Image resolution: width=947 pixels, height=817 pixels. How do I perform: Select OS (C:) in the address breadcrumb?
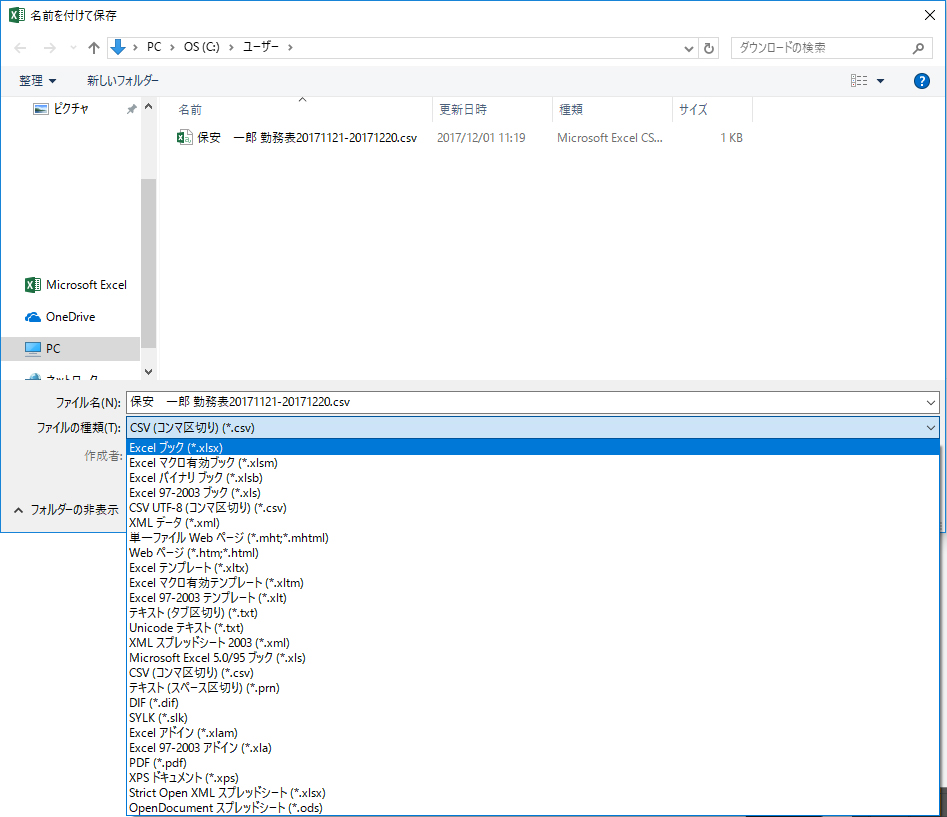click(202, 47)
